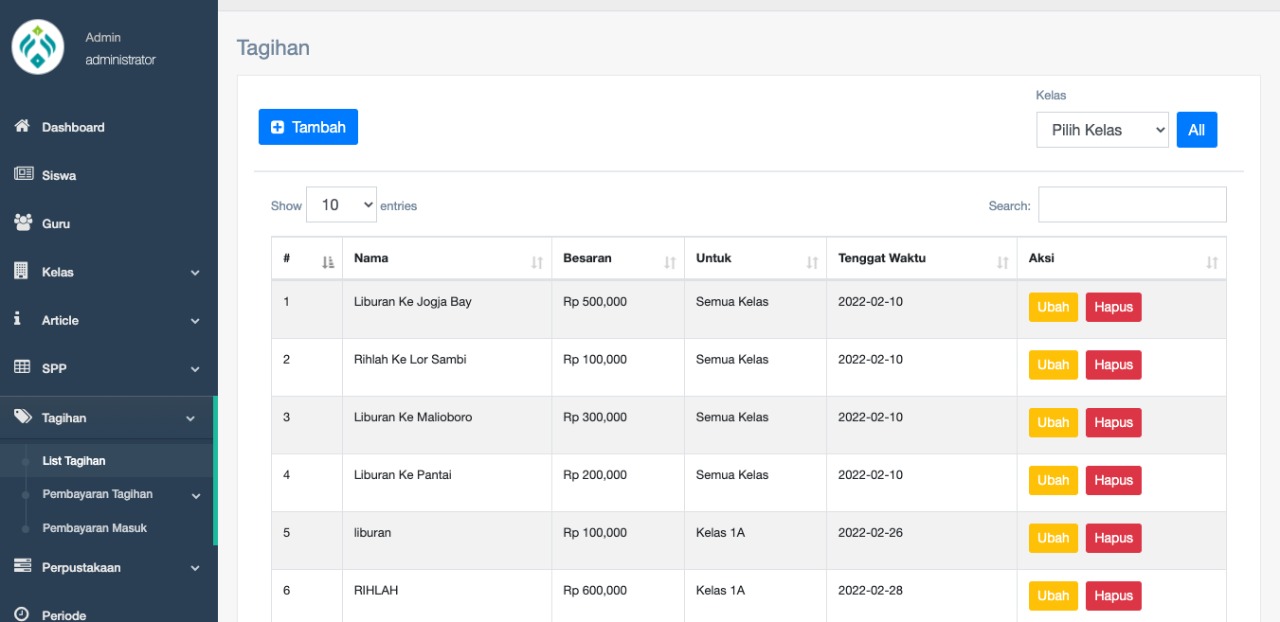
Task: Expand the Kelas sidebar menu chevron
Action: coord(195,272)
